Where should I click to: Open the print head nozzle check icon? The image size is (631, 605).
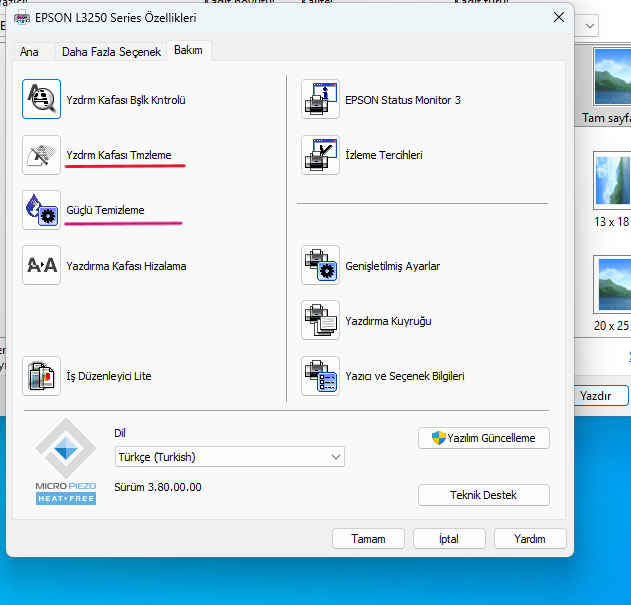pos(41,99)
